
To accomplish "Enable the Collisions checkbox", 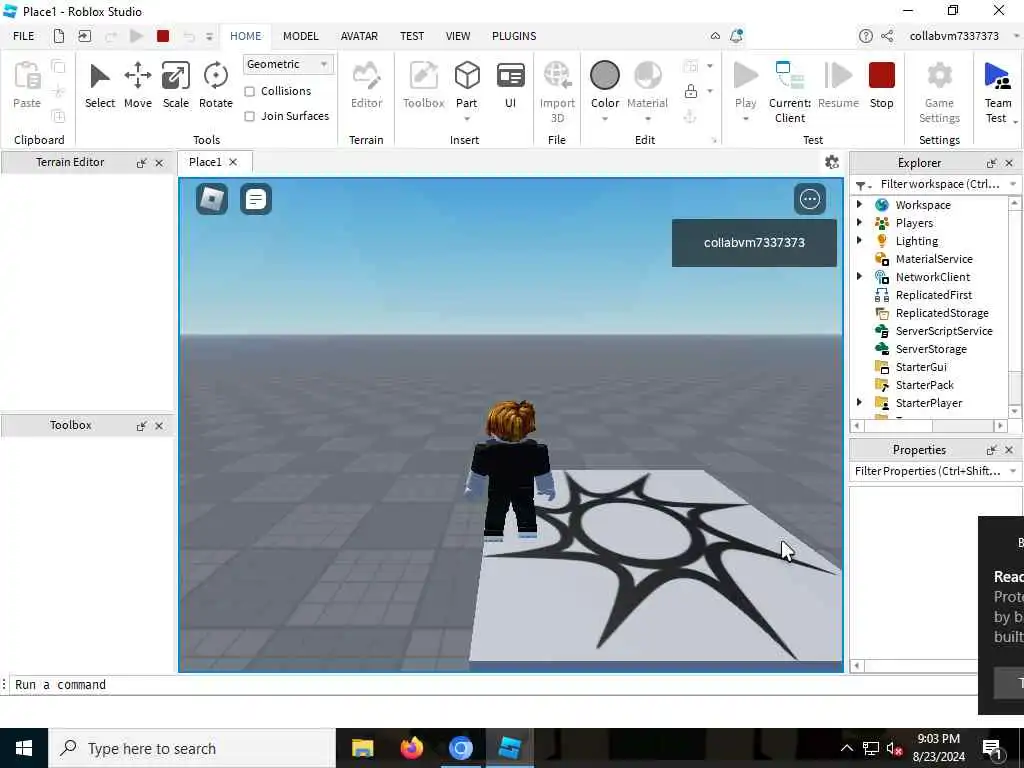I will tap(249, 91).
